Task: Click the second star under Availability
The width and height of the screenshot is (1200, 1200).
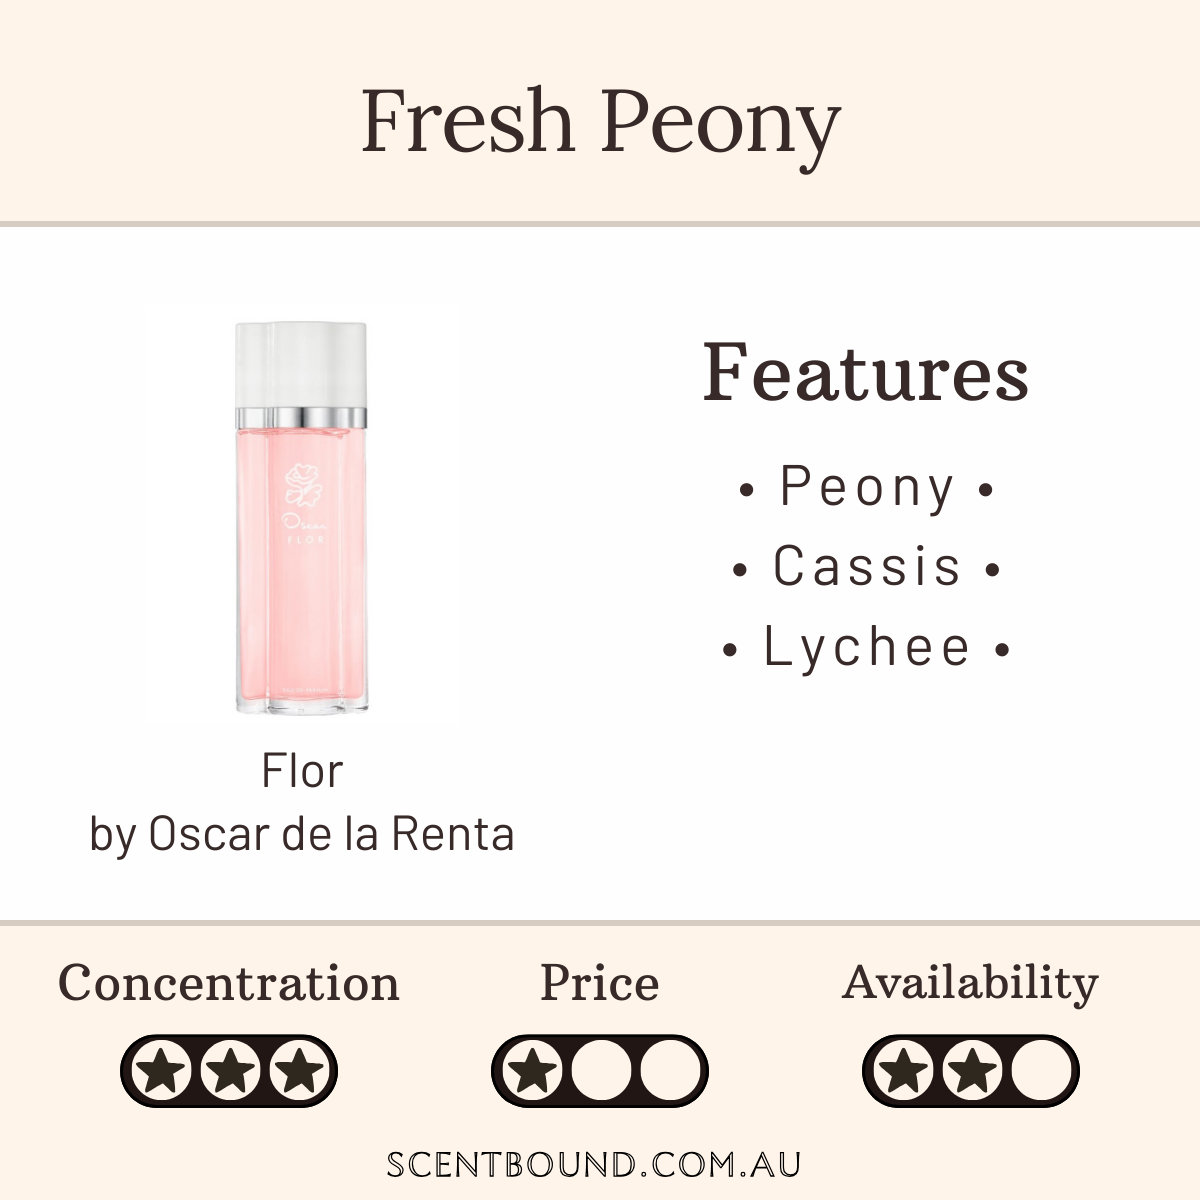Action: pos(971,1072)
